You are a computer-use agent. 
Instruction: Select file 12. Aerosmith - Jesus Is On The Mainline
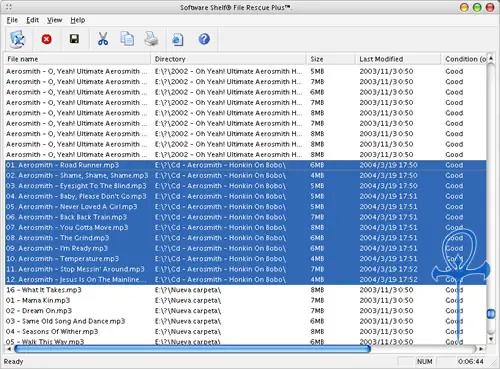[x=76, y=279]
